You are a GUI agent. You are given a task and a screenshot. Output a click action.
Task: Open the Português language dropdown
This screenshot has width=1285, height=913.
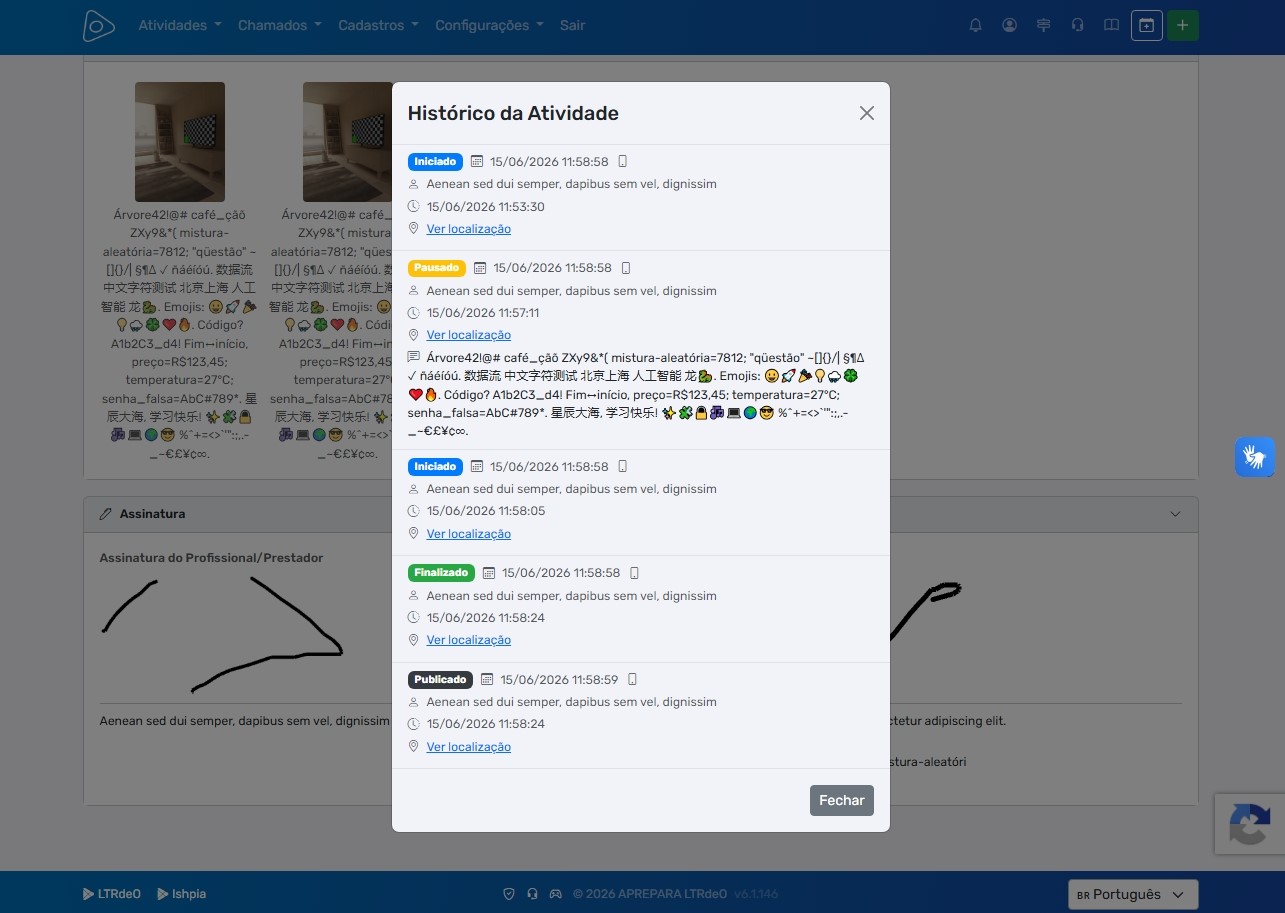click(x=1133, y=894)
